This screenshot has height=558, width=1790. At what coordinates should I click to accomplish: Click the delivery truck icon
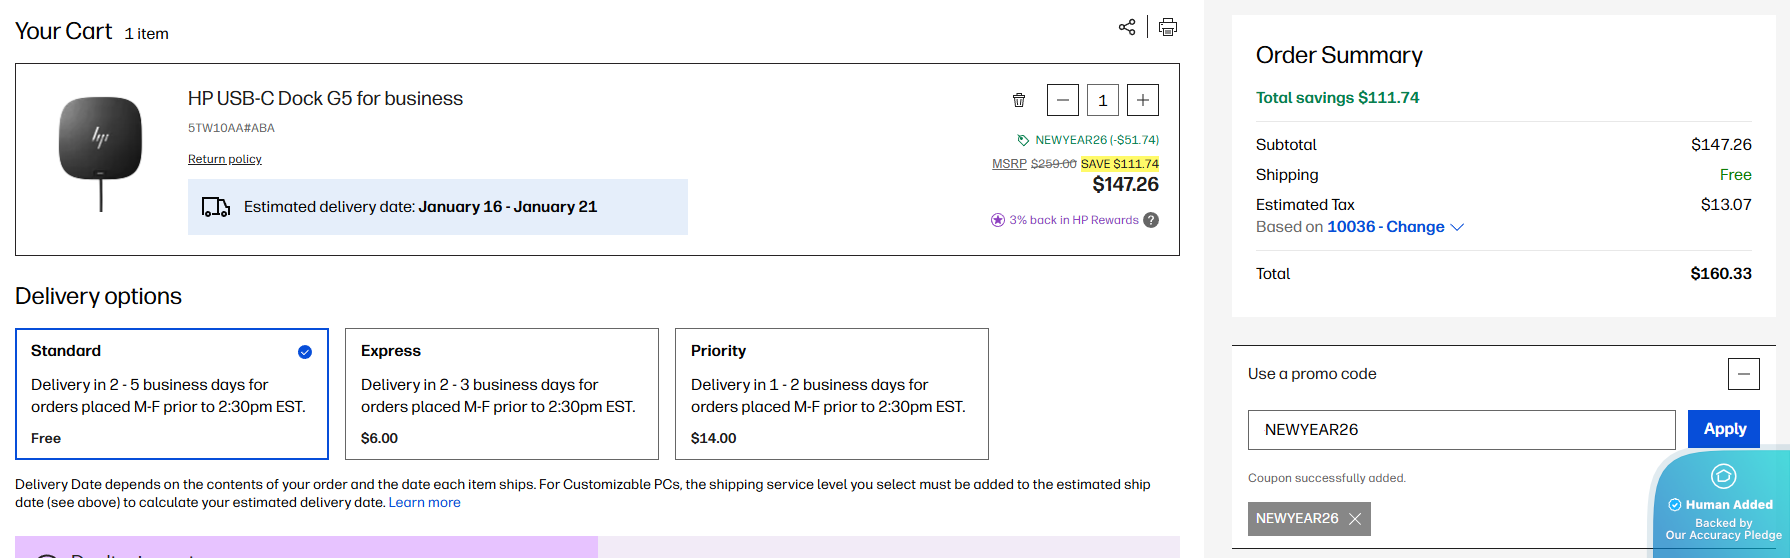216,207
